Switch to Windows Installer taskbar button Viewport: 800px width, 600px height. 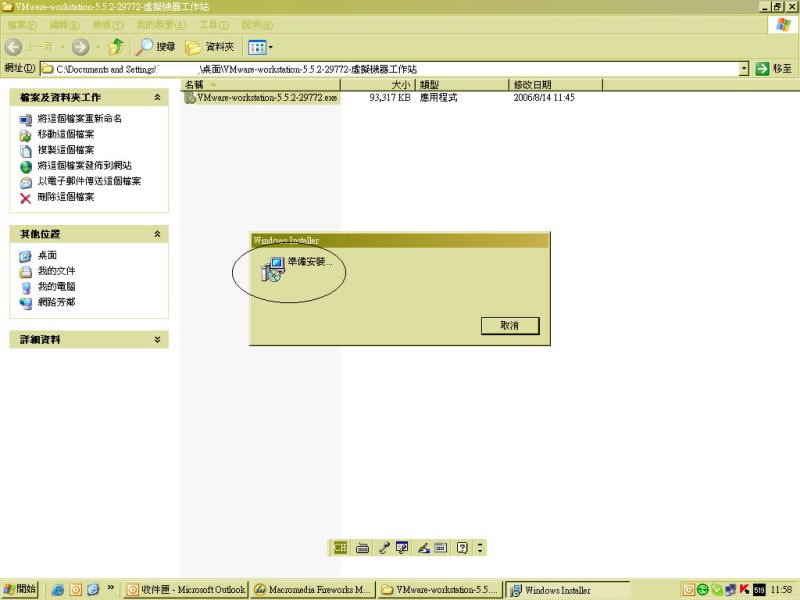567,590
